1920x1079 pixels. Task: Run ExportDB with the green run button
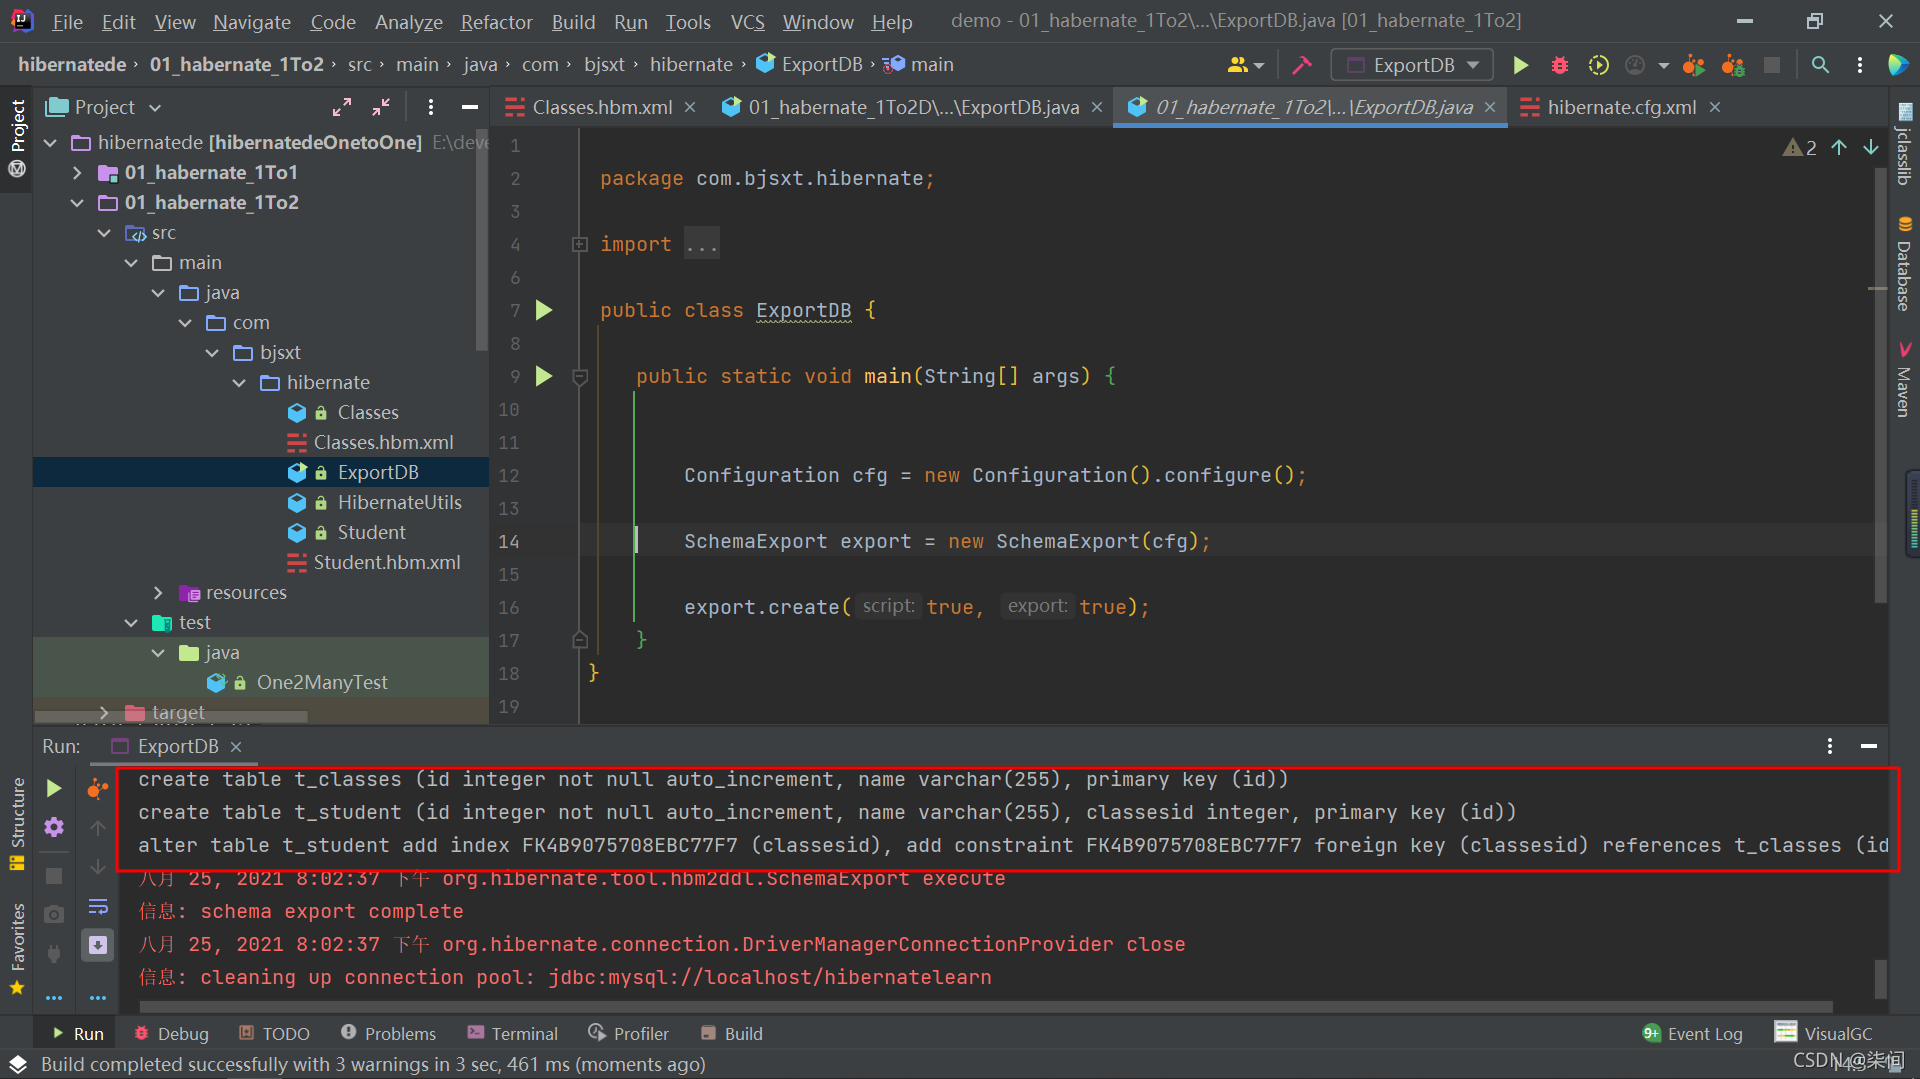point(1520,65)
